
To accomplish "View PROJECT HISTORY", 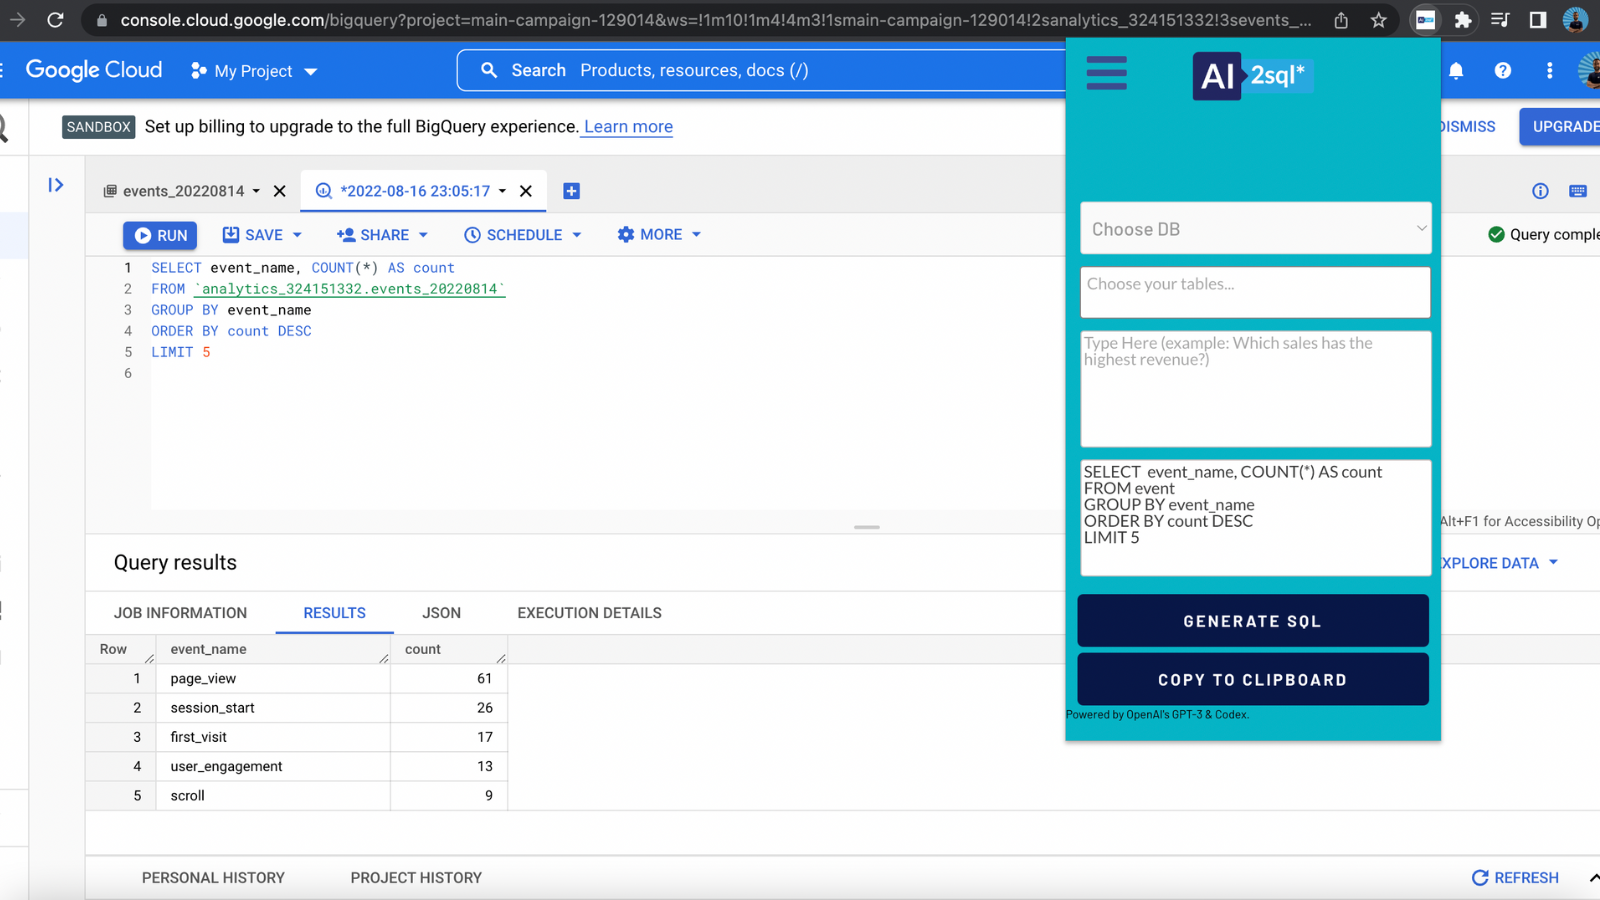I will [x=415, y=877].
